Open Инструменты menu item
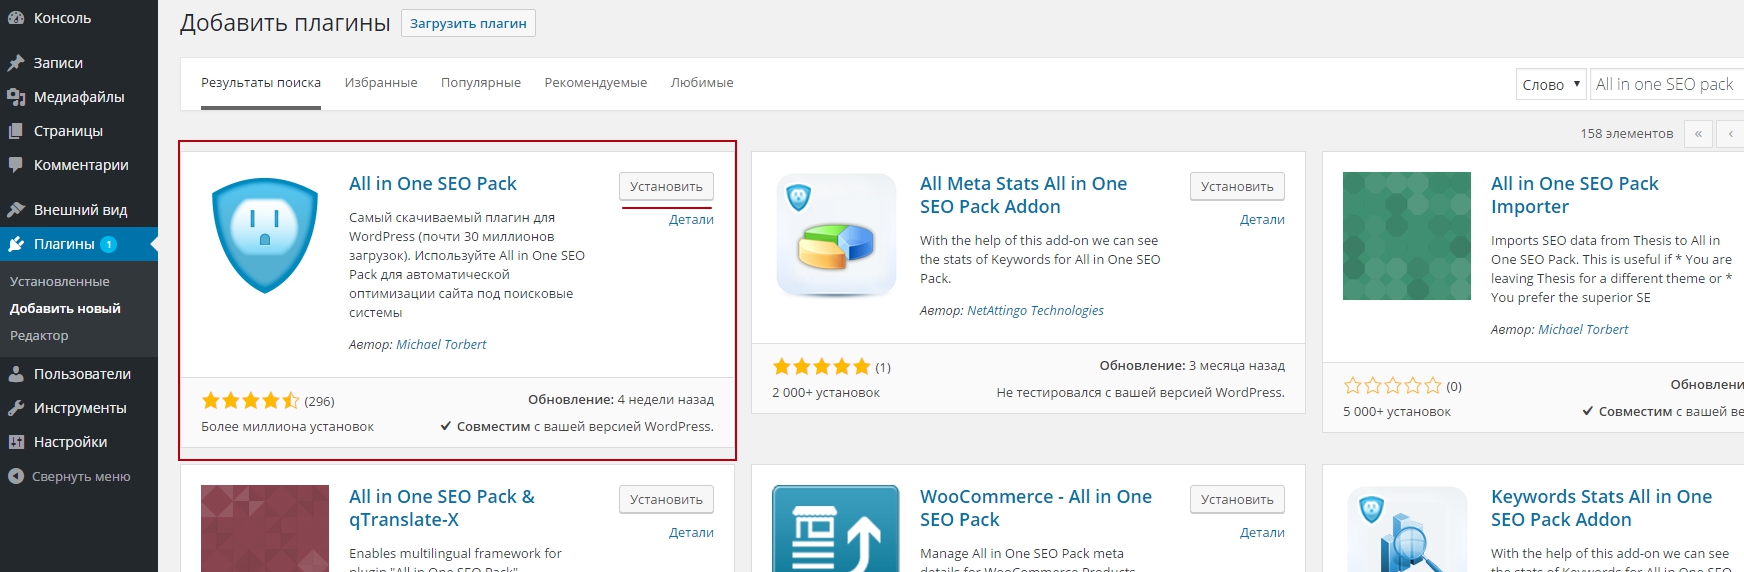1744x572 pixels. click(79, 408)
